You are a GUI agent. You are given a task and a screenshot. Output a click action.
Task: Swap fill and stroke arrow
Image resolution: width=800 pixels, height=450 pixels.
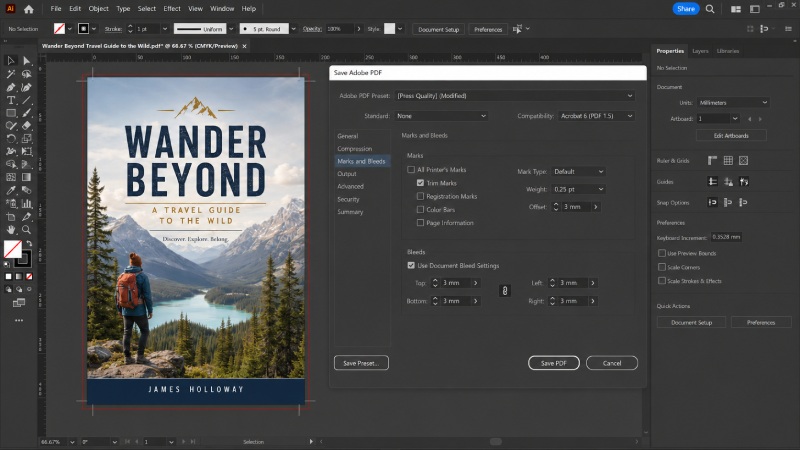click(29, 243)
